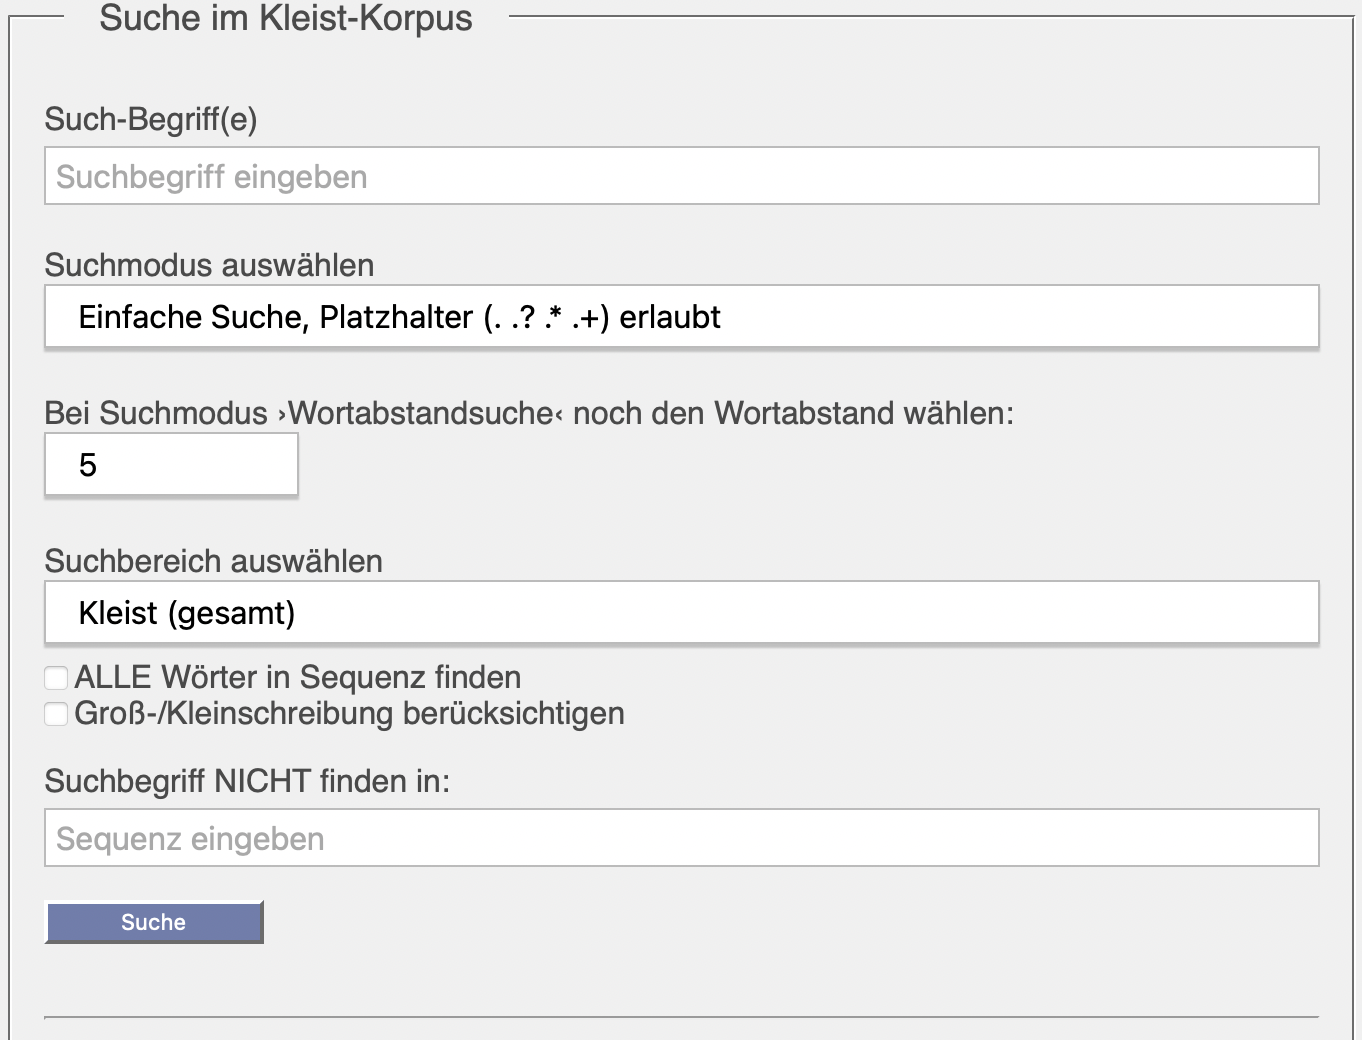Click the Kleist (gesamt) selection text
The image size is (1362, 1040).
click(x=187, y=613)
